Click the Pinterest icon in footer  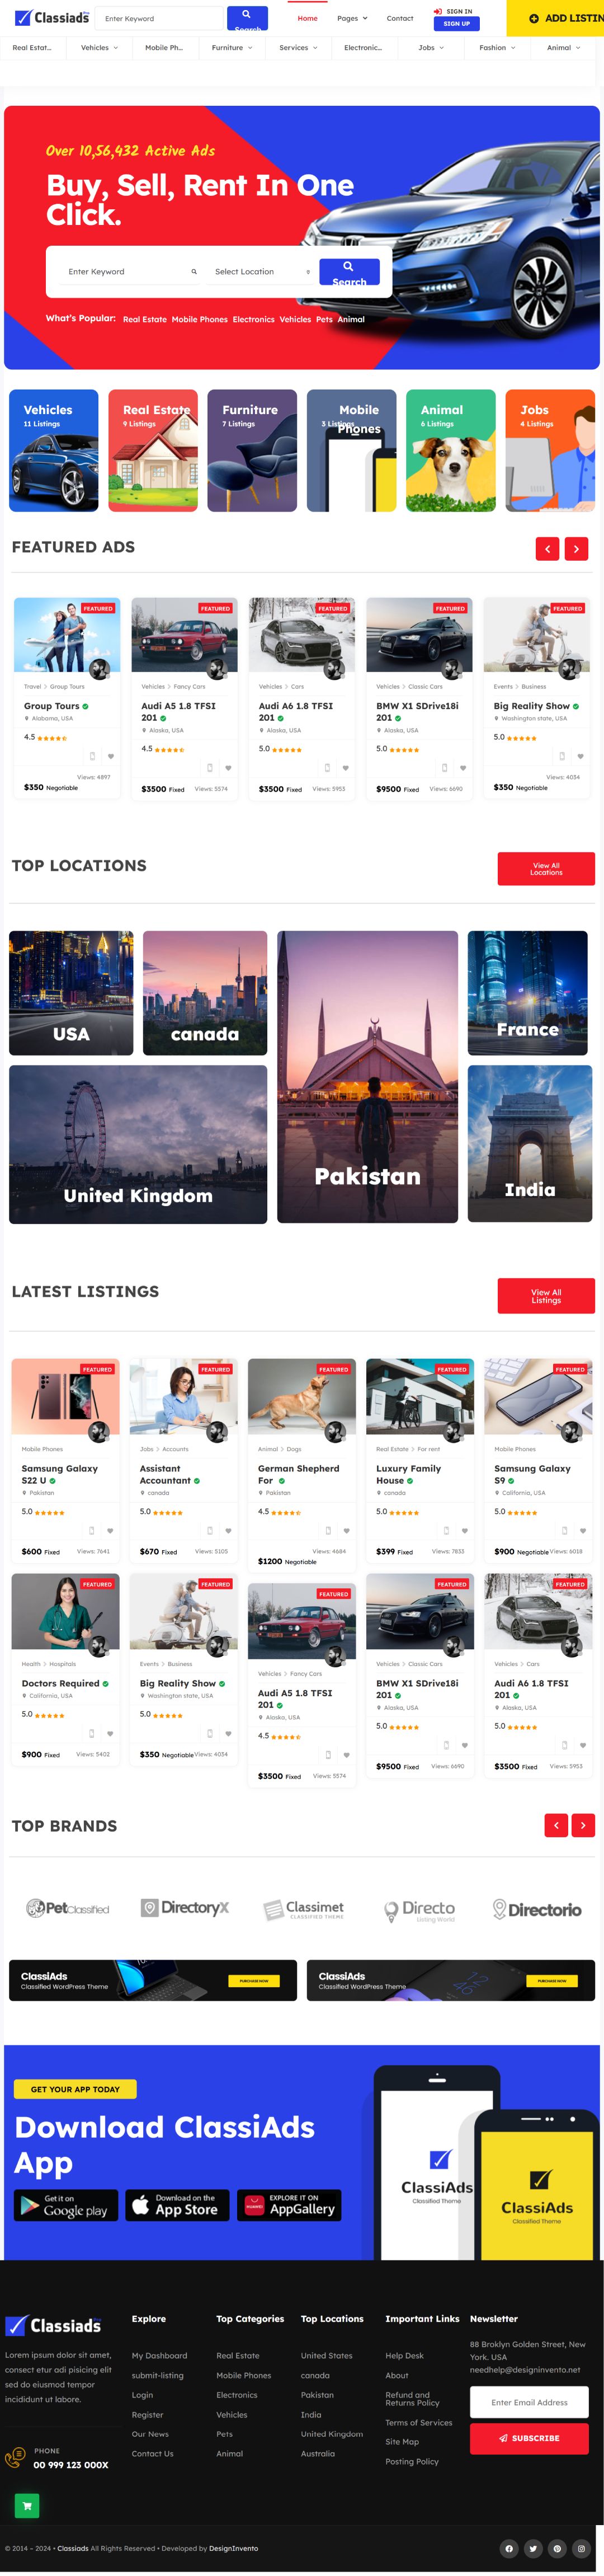(557, 2548)
